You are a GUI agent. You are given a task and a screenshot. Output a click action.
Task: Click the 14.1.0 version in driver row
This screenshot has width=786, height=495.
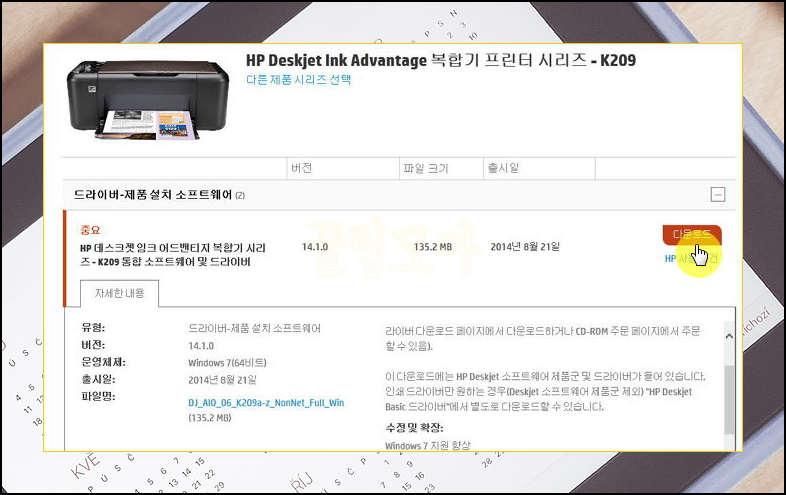(315, 247)
